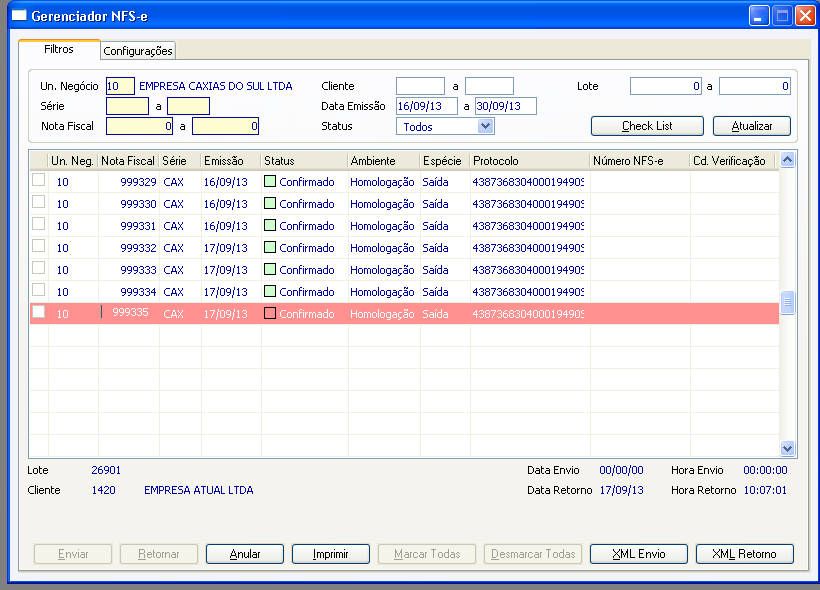Sort by the Emissão column header
This screenshot has width=820, height=590.
coord(223,161)
